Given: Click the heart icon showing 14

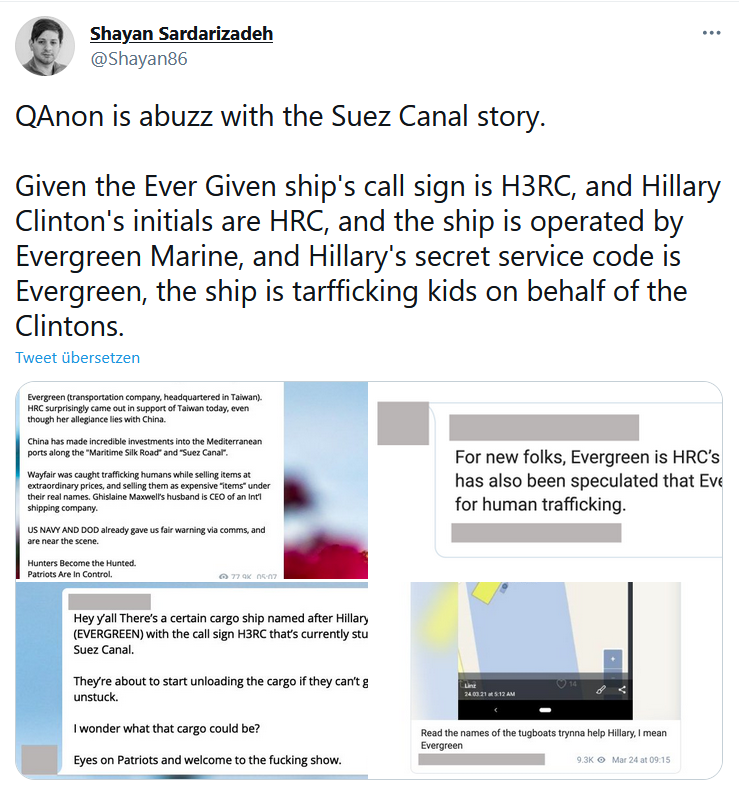Looking at the screenshot, I should pyautogui.click(x=561, y=684).
